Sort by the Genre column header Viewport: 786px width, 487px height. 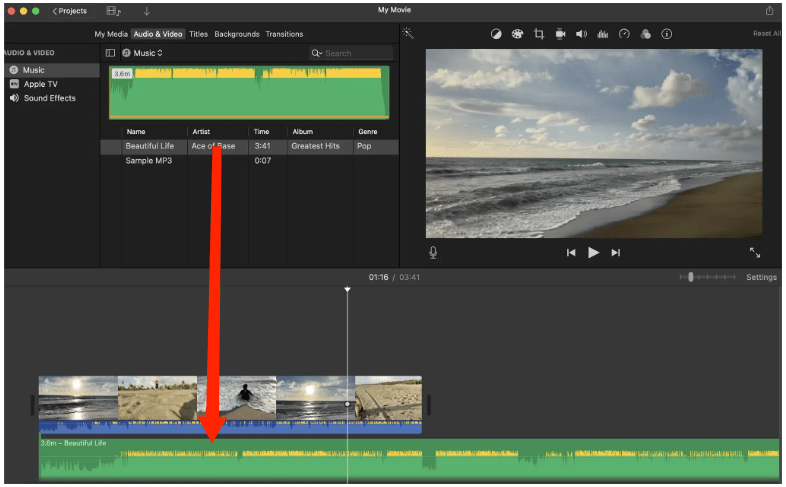[367, 132]
